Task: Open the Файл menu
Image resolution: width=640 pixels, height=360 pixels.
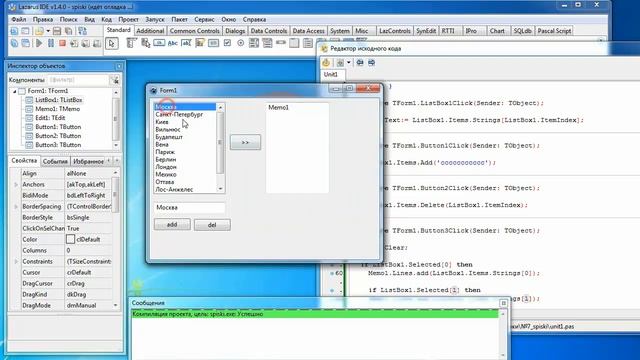Action: [19, 19]
